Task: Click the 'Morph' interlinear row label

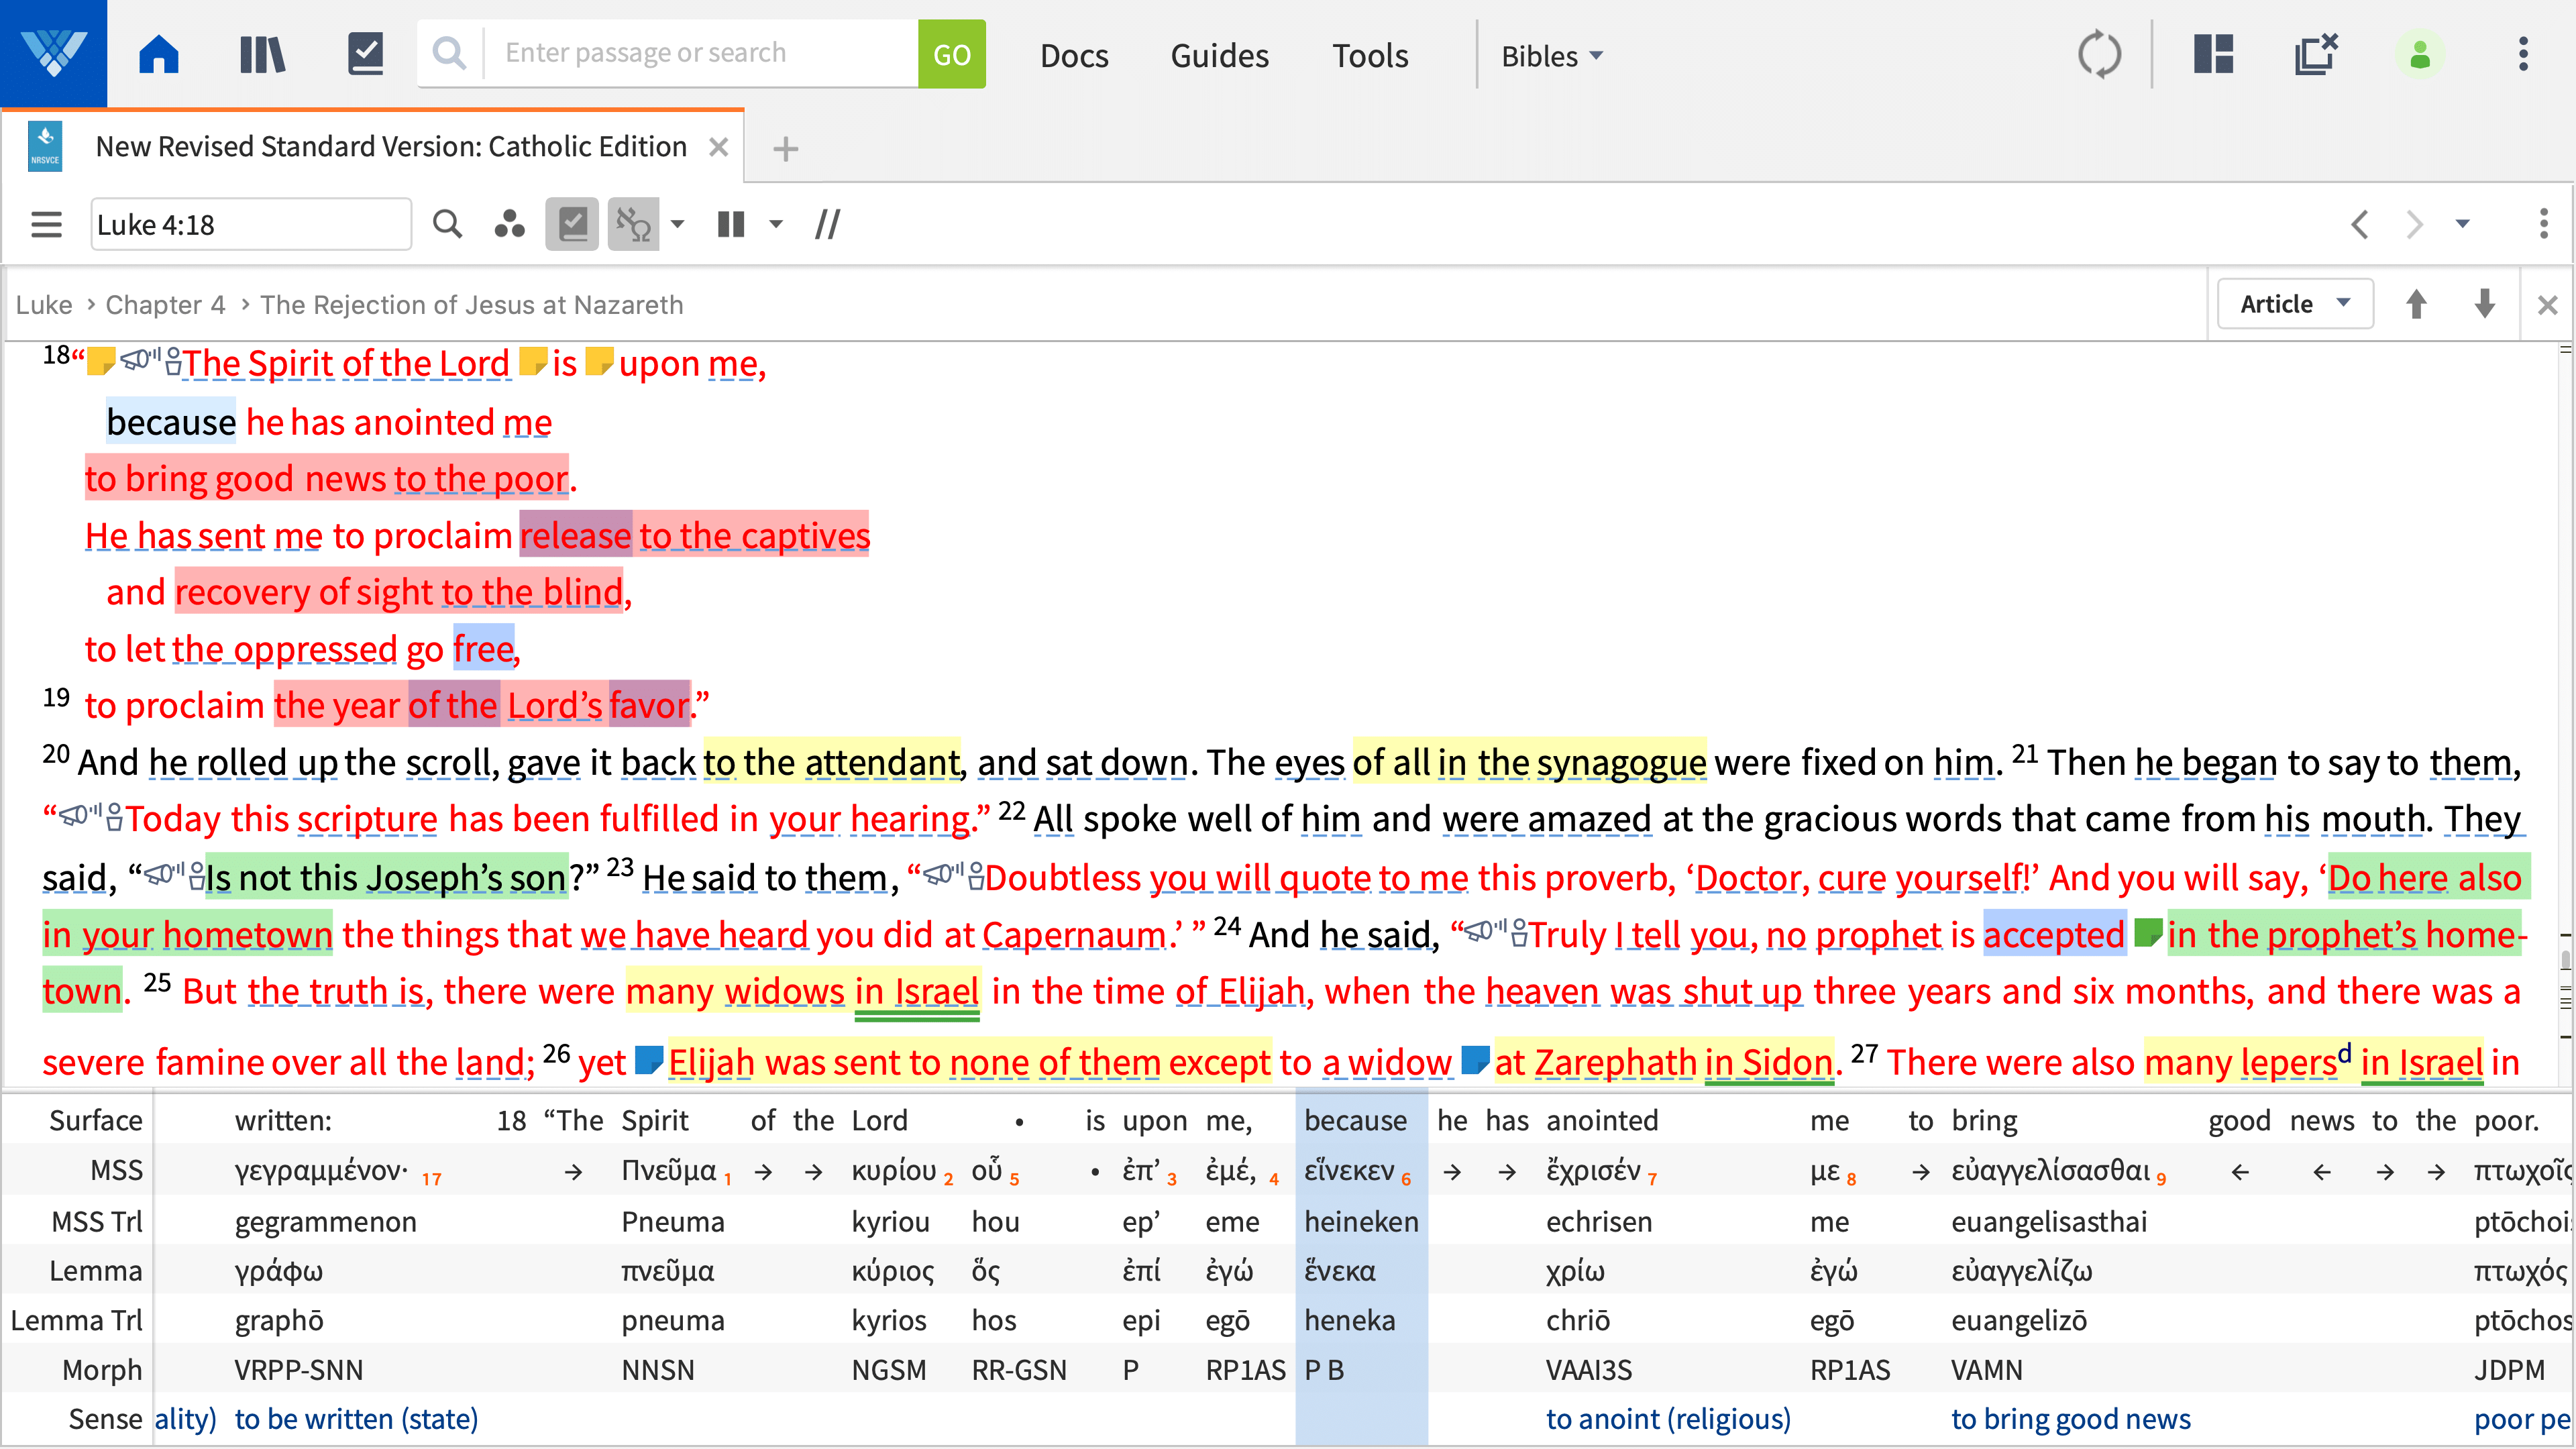Action: point(102,1370)
